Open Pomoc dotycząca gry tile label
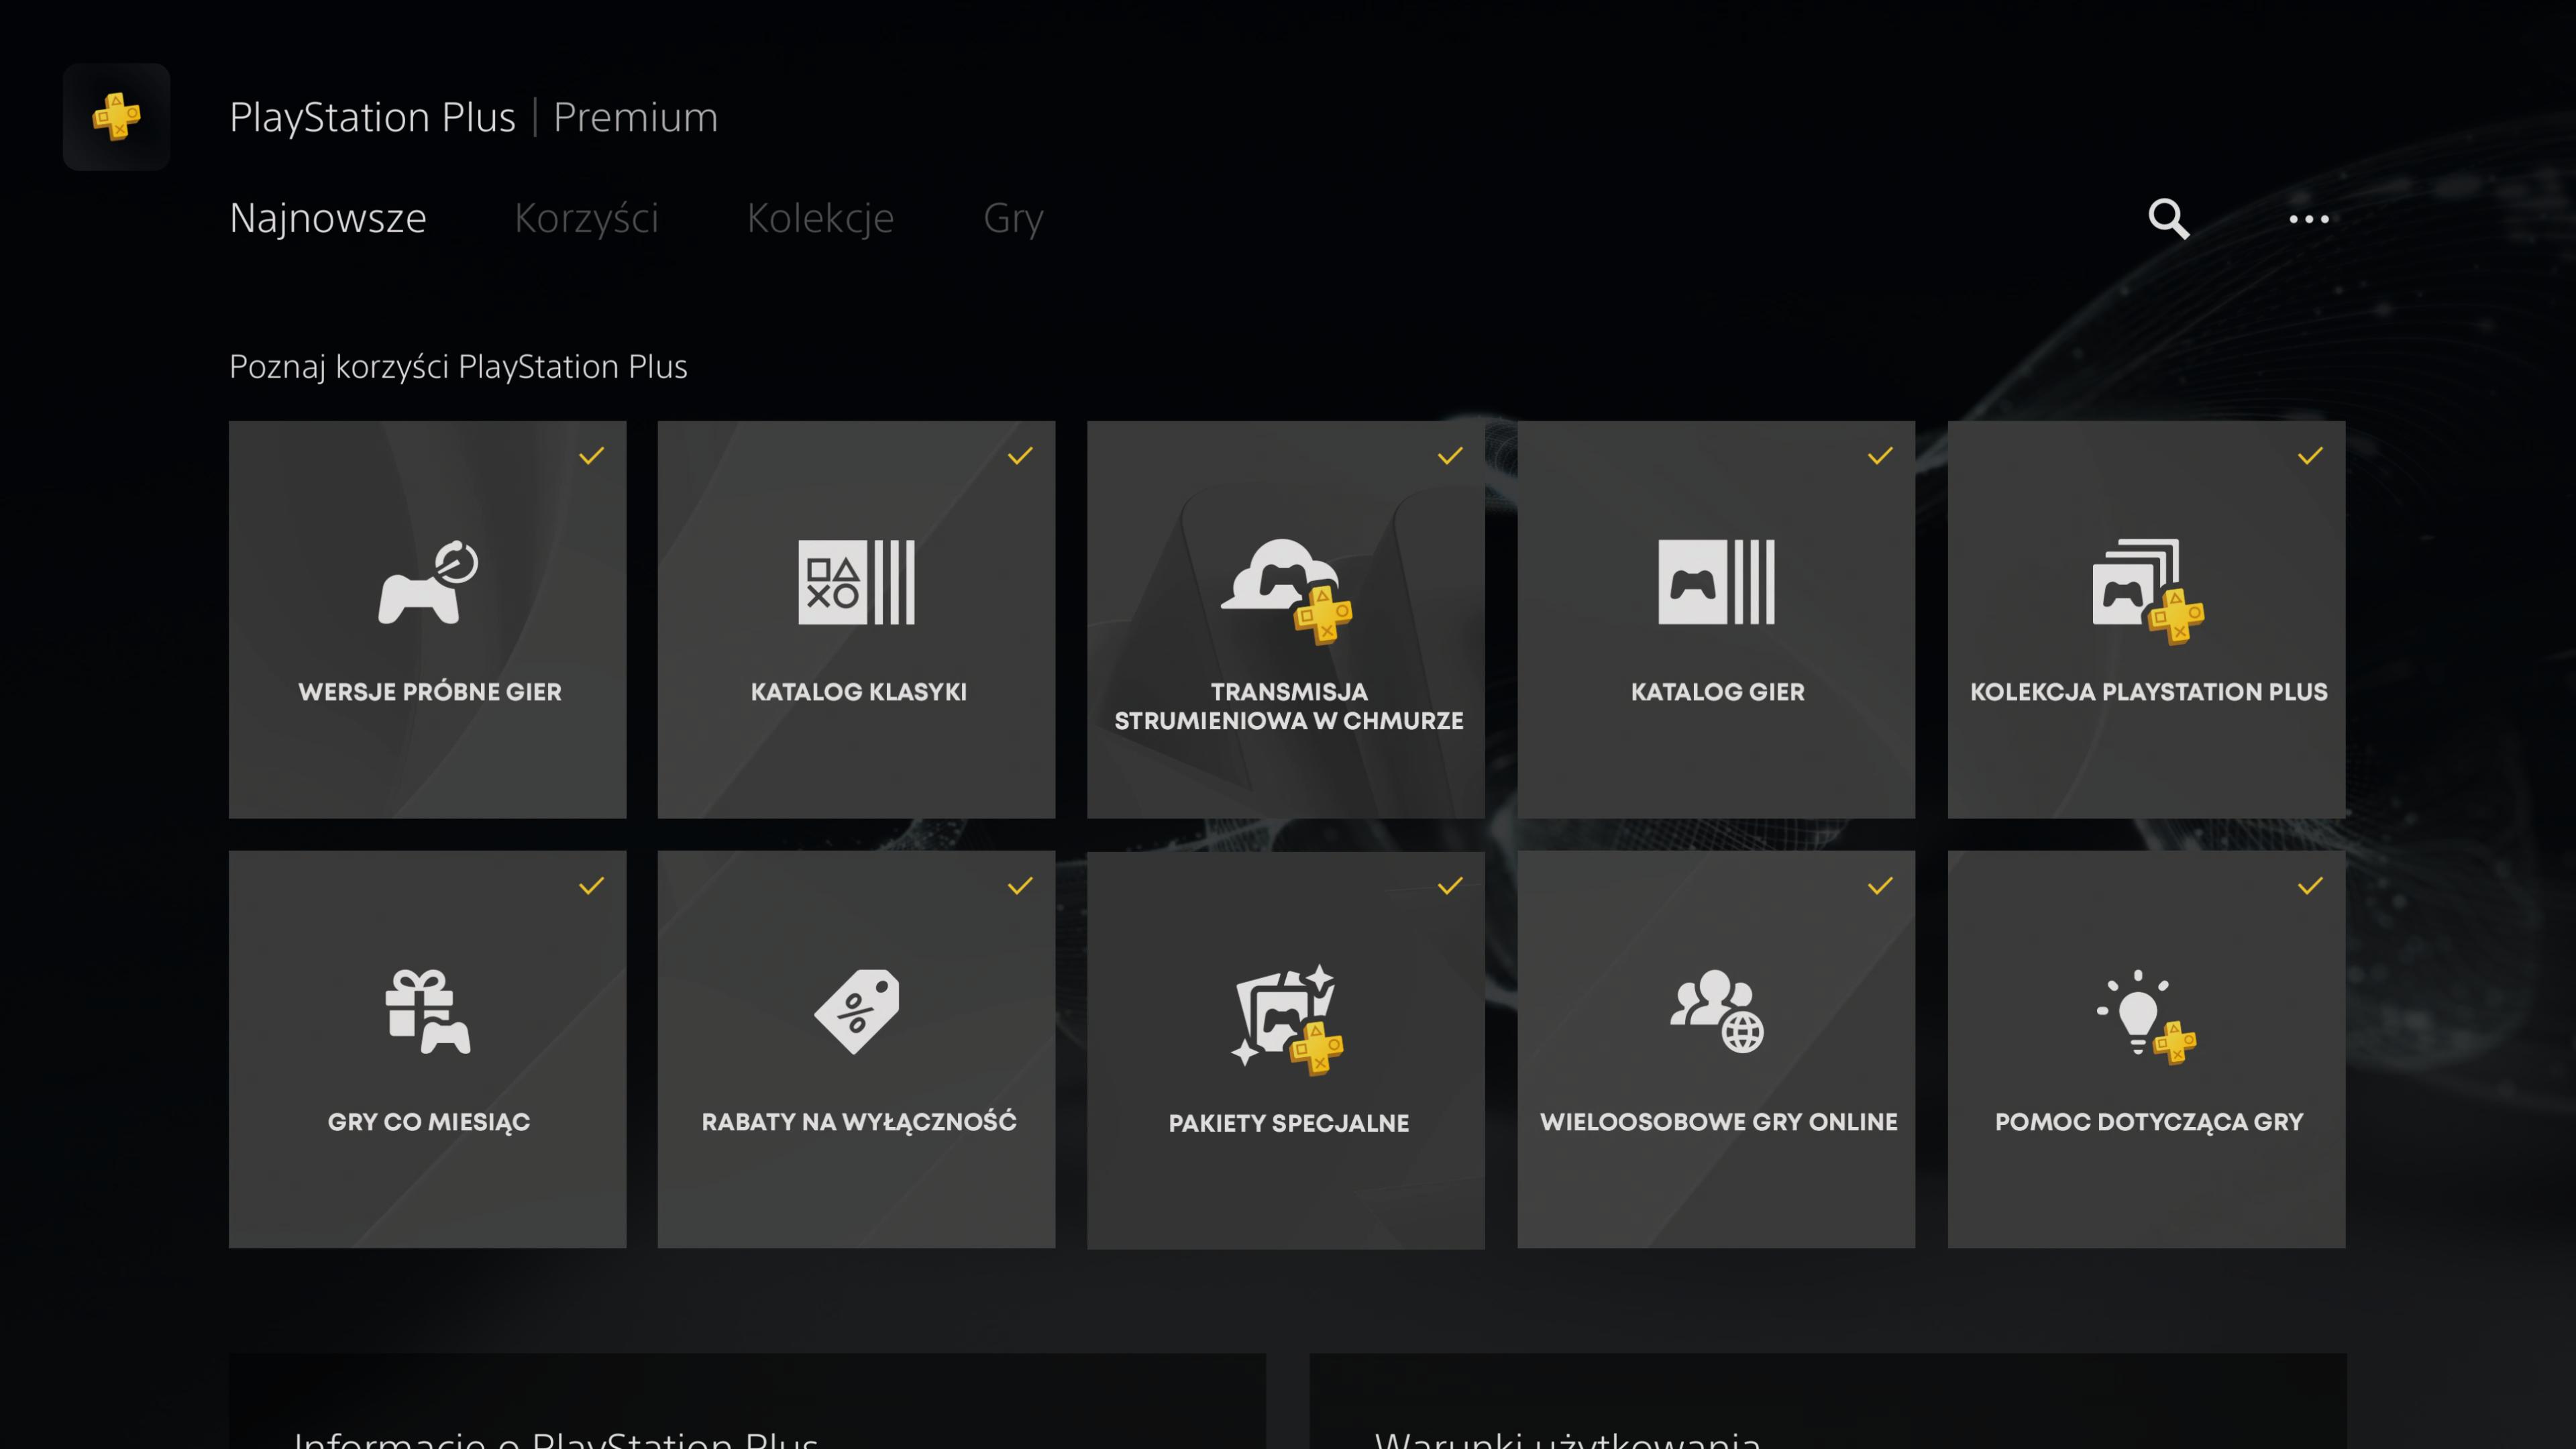The height and width of the screenshot is (1449, 2576). point(2148,1121)
